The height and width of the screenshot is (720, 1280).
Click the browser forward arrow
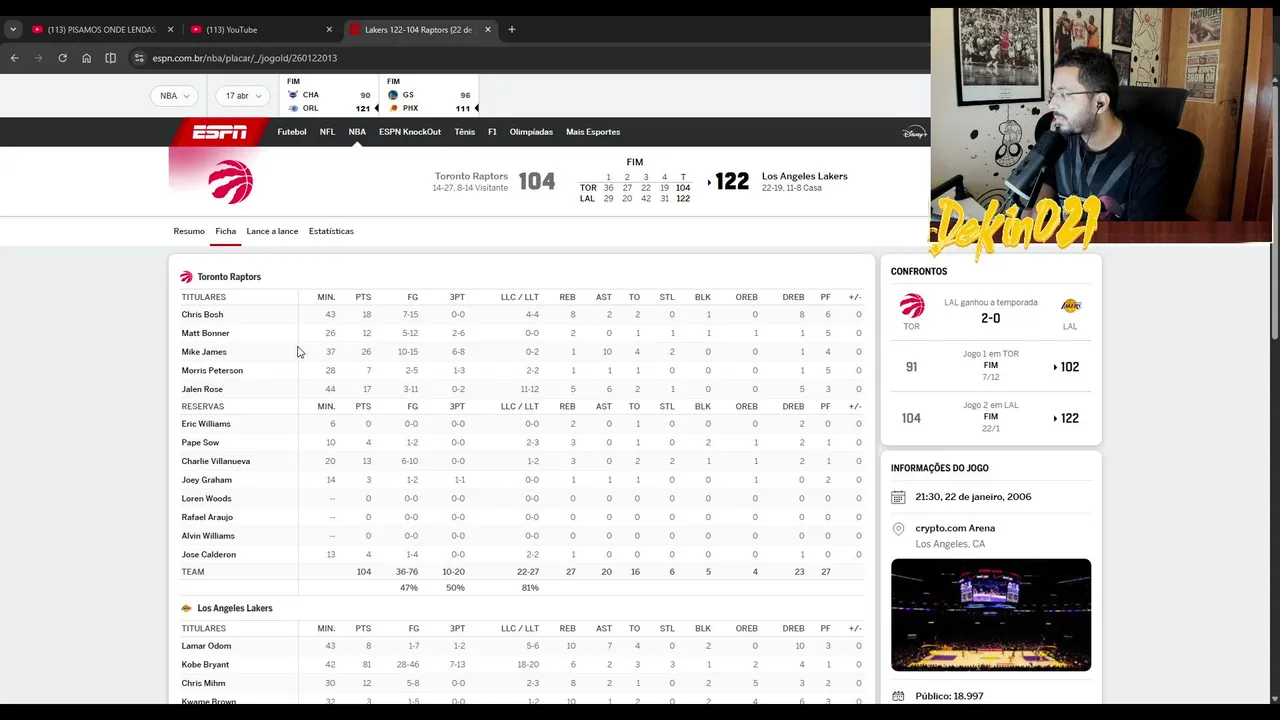point(38,58)
